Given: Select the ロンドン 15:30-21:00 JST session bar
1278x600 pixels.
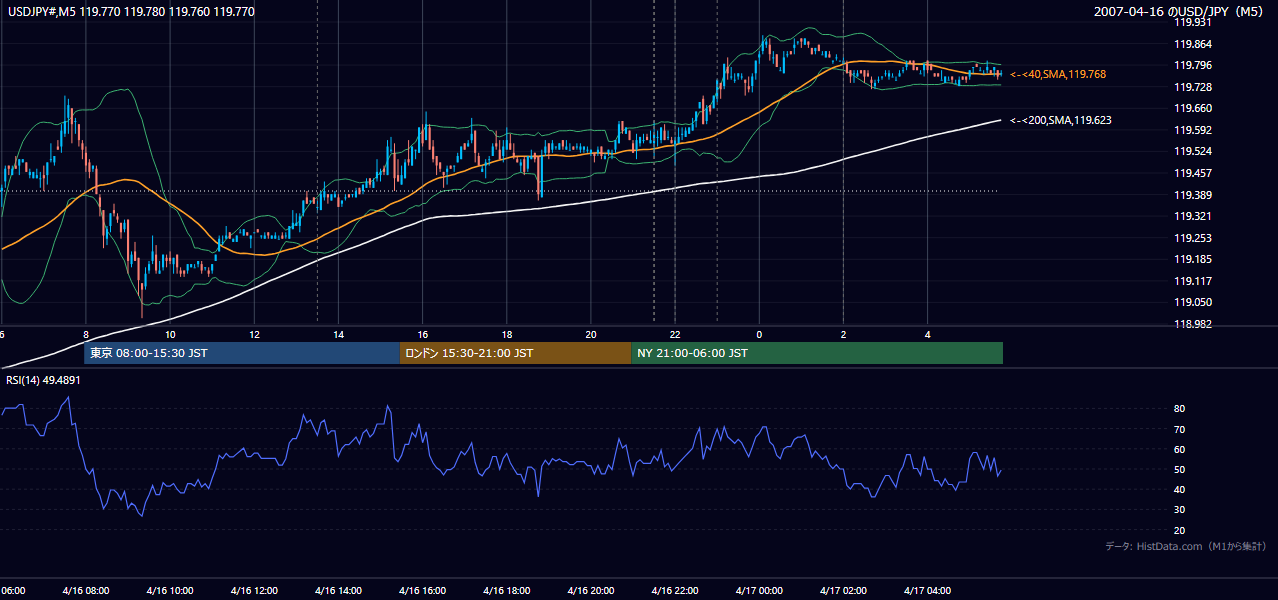Looking at the screenshot, I should [515, 353].
